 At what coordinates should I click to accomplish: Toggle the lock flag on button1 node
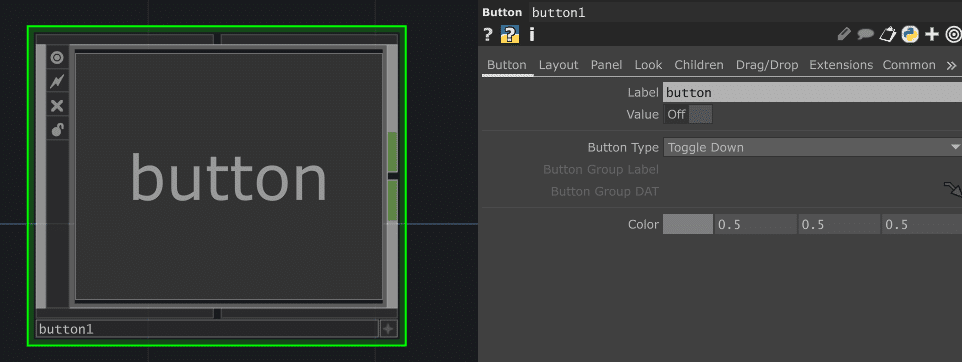click(57, 129)
